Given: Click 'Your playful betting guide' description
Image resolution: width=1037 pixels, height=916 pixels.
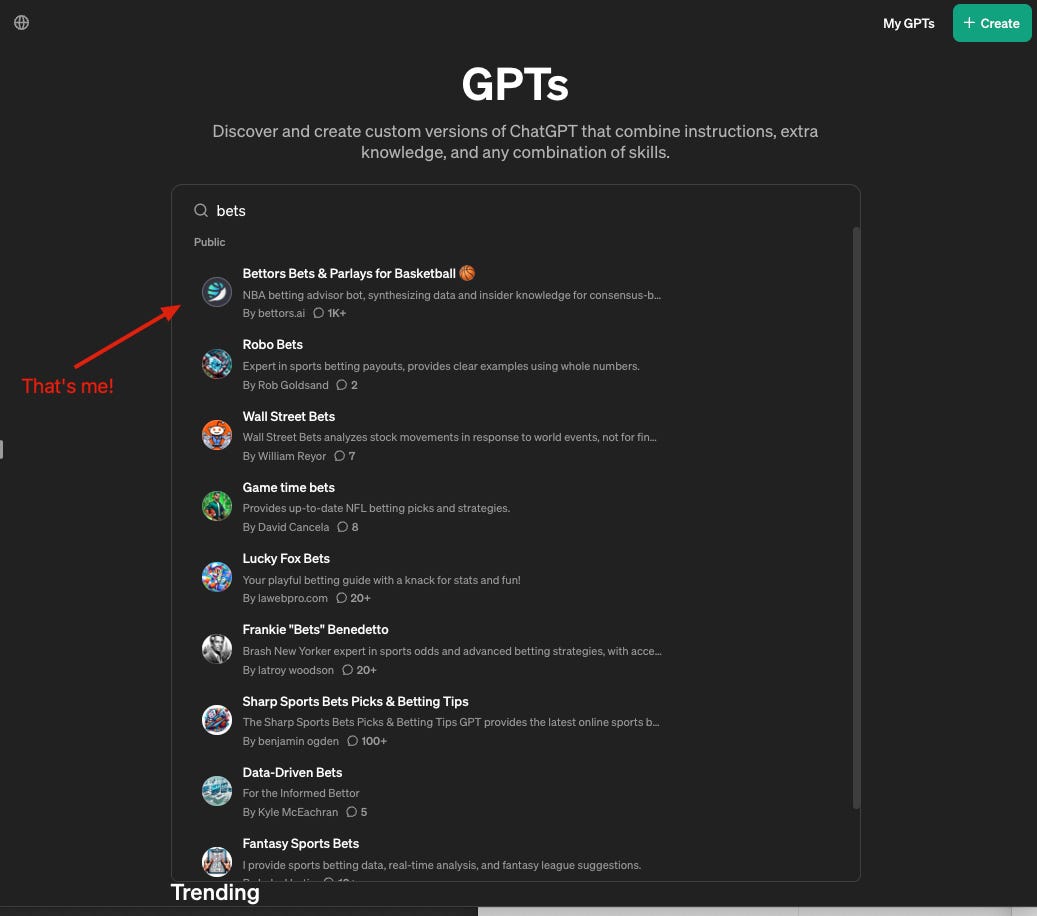Looking at the screenshot, I should coord(381,580).
